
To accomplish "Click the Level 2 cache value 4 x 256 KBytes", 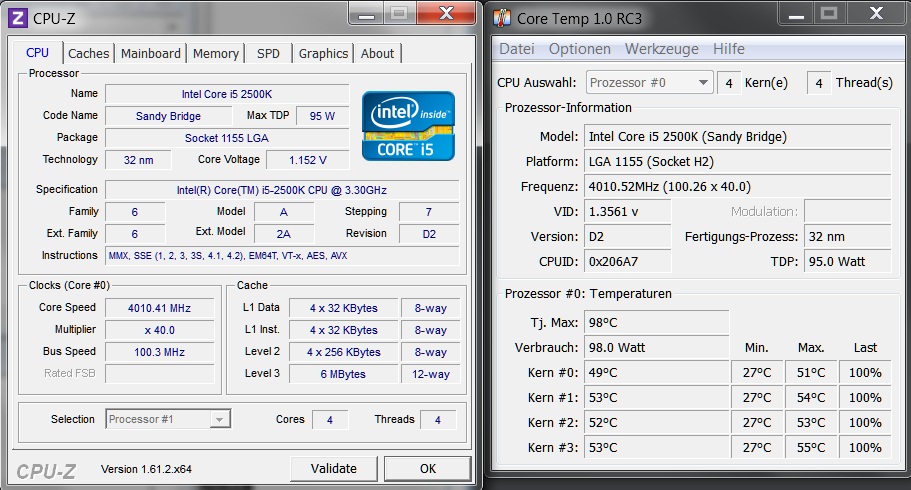I will 343,352.
